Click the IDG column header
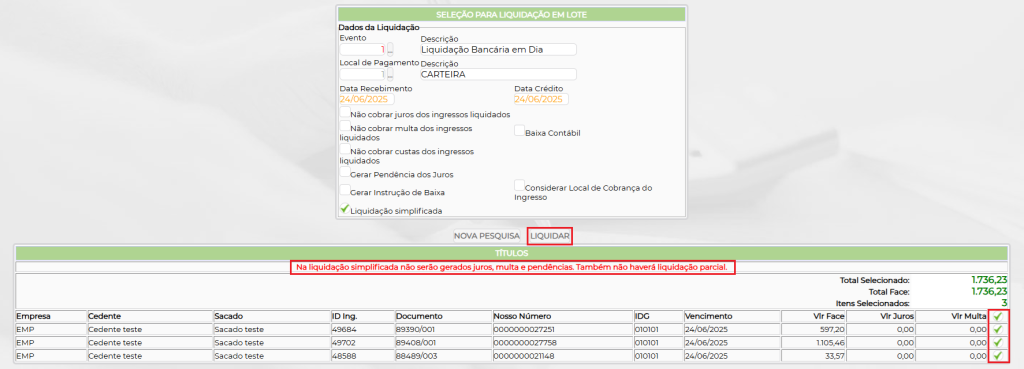Screen dimensions: 1024x369 click(x=659, y=316)
